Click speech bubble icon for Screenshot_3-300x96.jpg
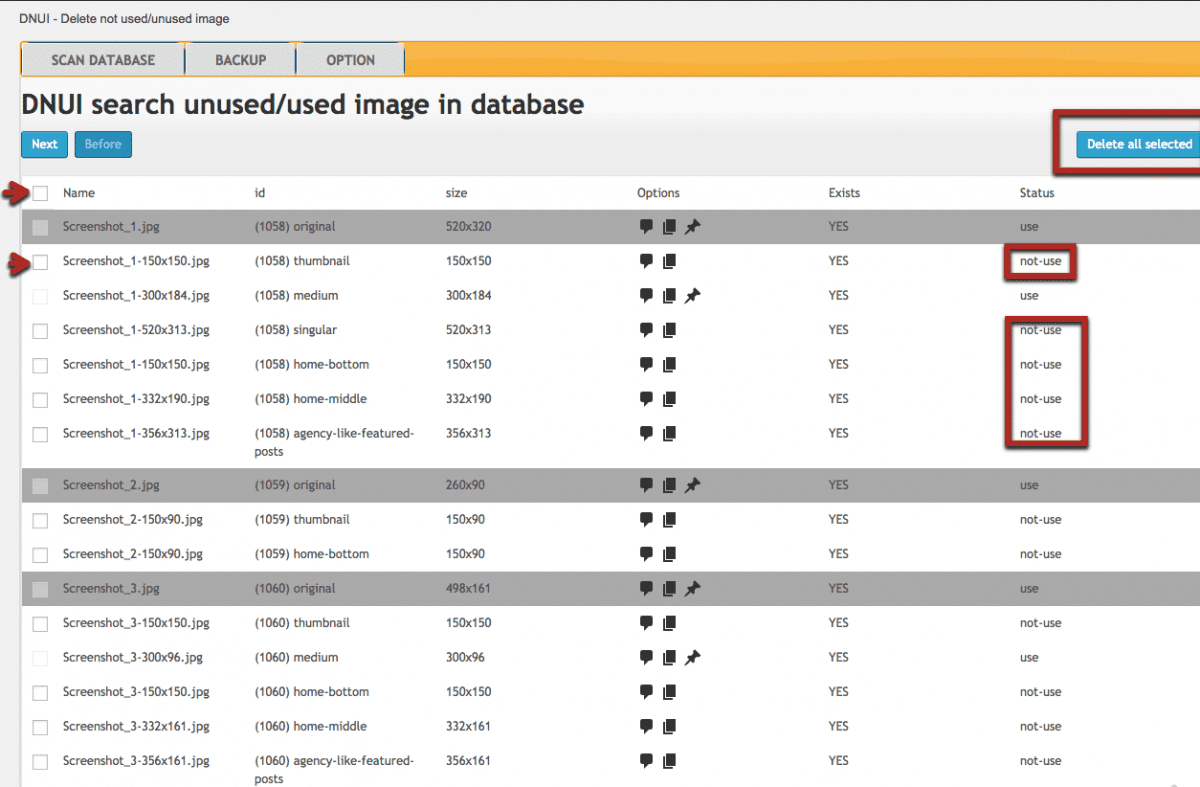 click(646, 658)
